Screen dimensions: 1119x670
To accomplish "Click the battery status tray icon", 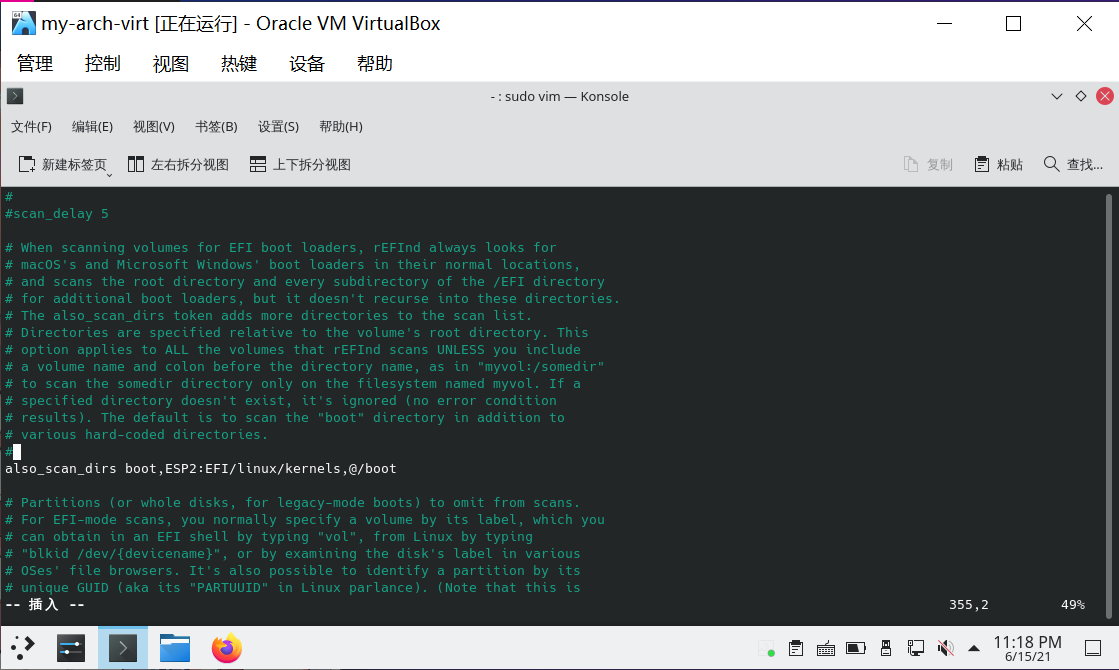I will click(x=856, y=648).
